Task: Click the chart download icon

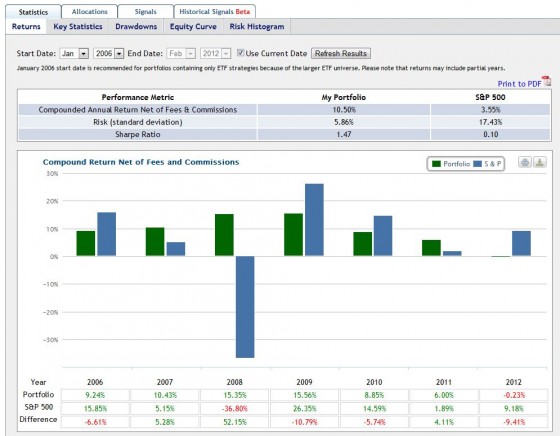Action: click(540, 163)
